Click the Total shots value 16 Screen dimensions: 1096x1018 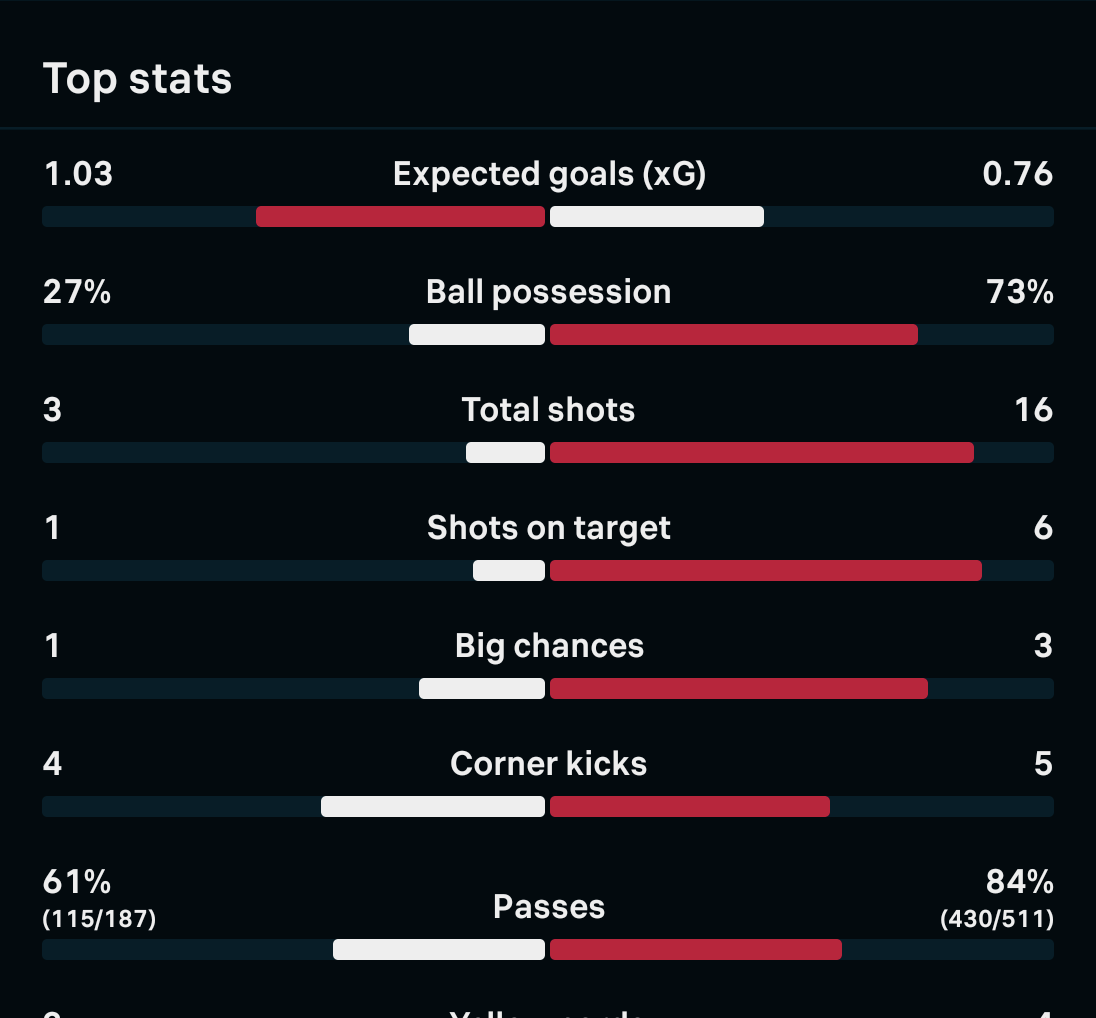[x=1033, y=410]
